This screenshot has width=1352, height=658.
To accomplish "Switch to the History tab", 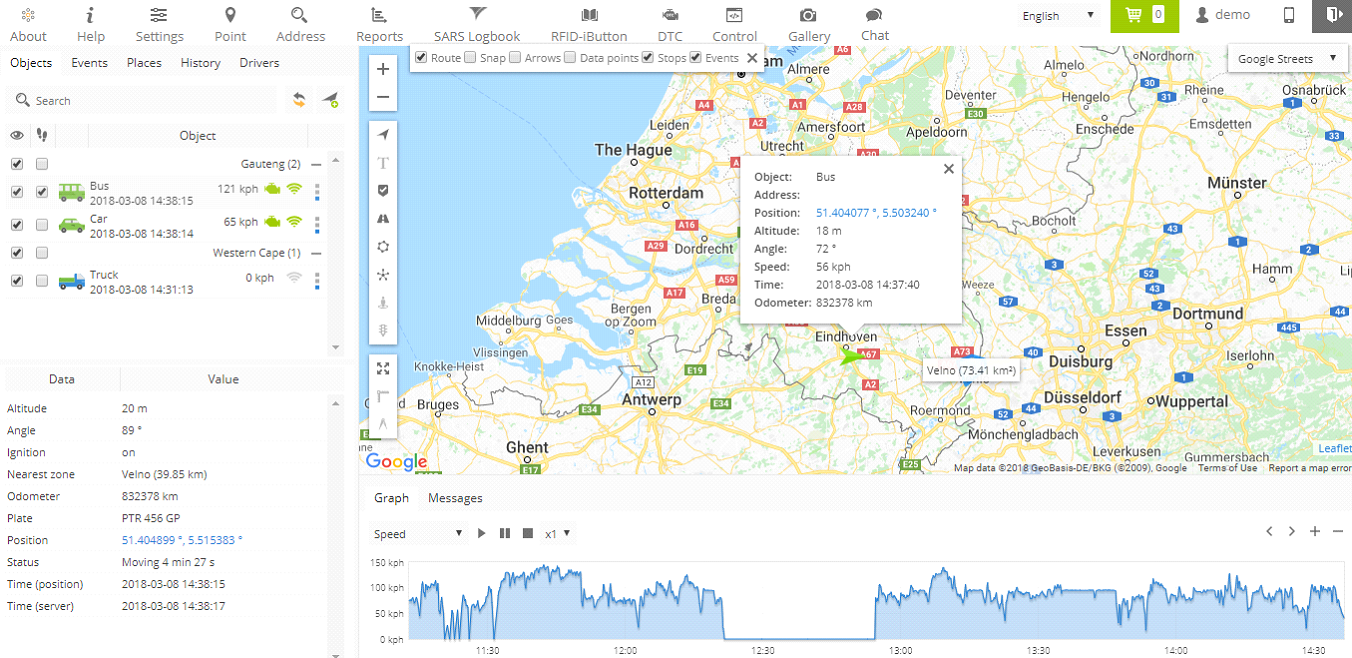I will click(200, 63).
